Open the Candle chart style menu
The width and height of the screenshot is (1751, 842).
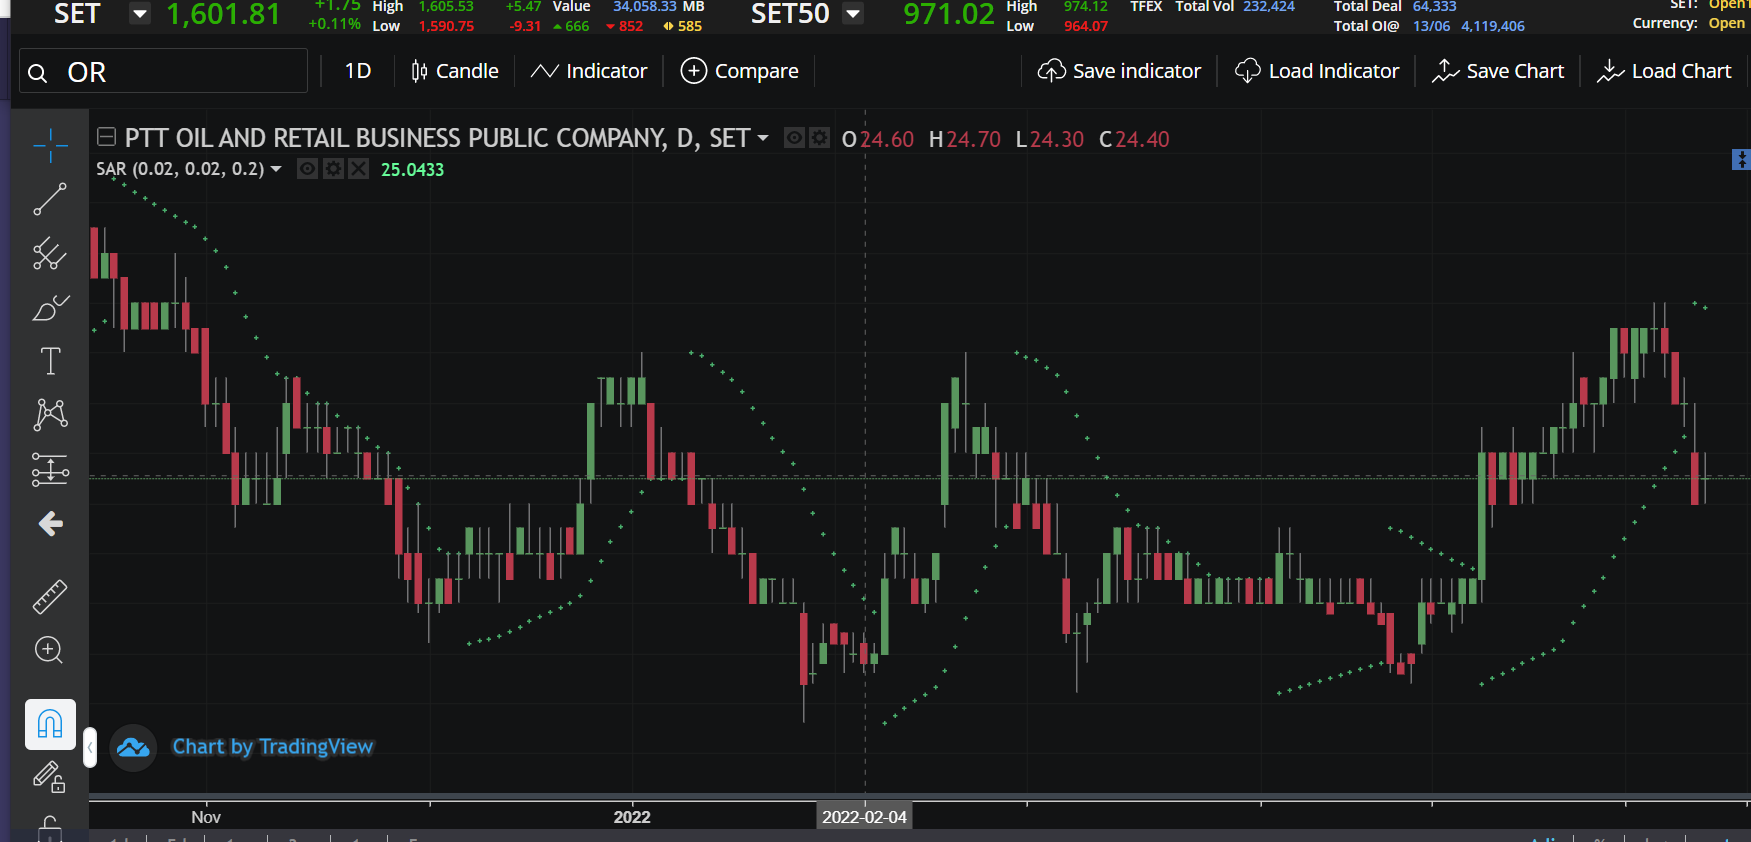455,71
